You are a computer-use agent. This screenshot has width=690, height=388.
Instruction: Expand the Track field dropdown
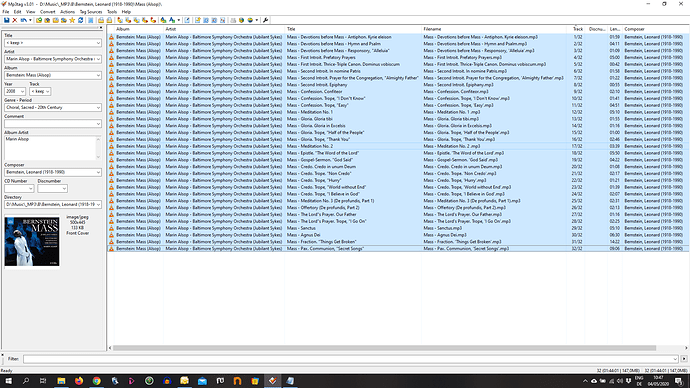click(48, 92)
